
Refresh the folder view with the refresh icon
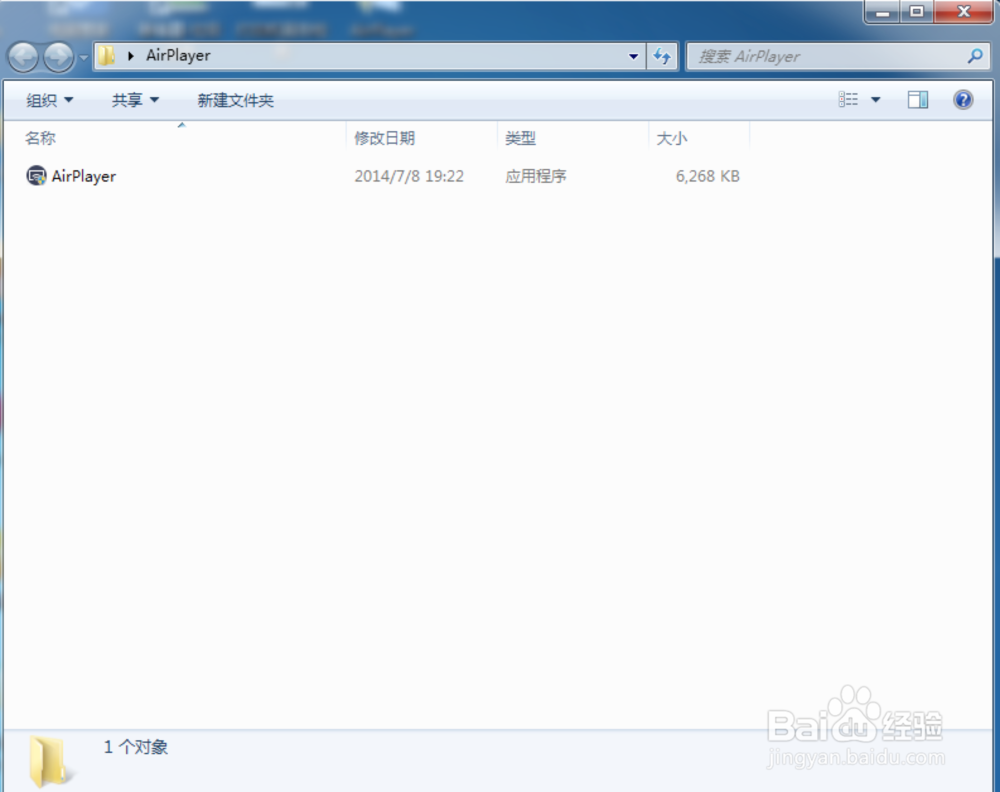(662, 57)
